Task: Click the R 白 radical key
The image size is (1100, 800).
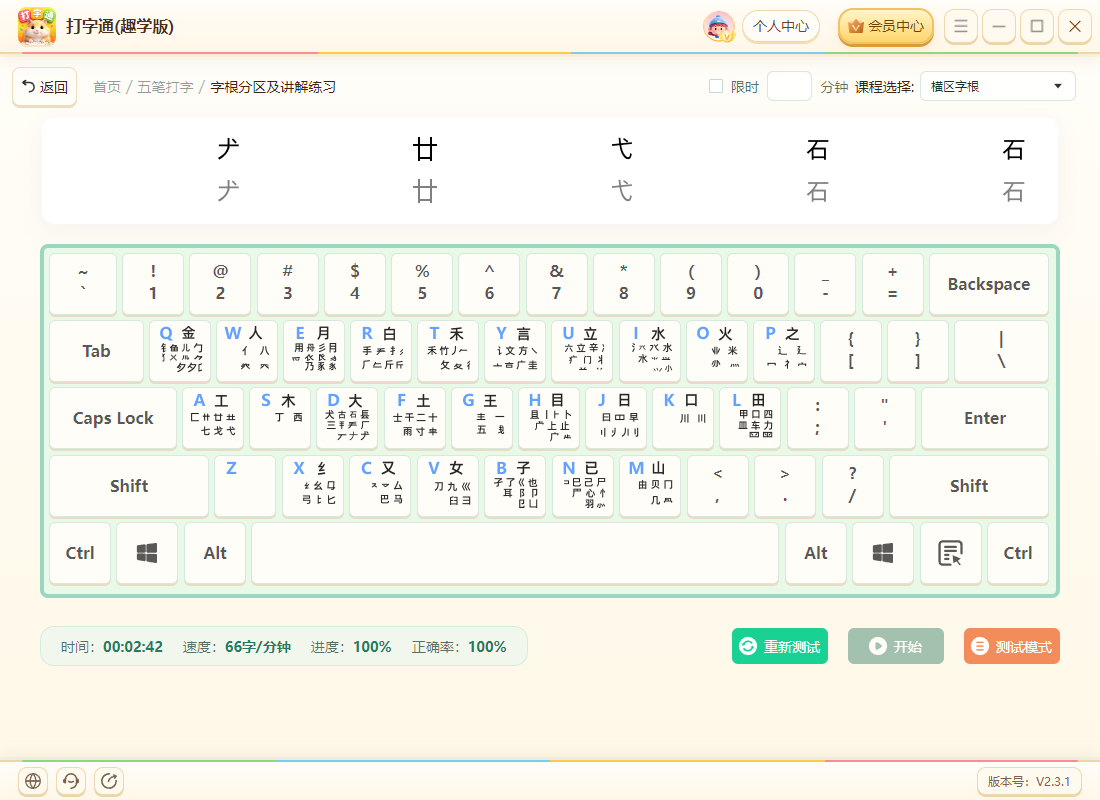Action: coord(381,351)
